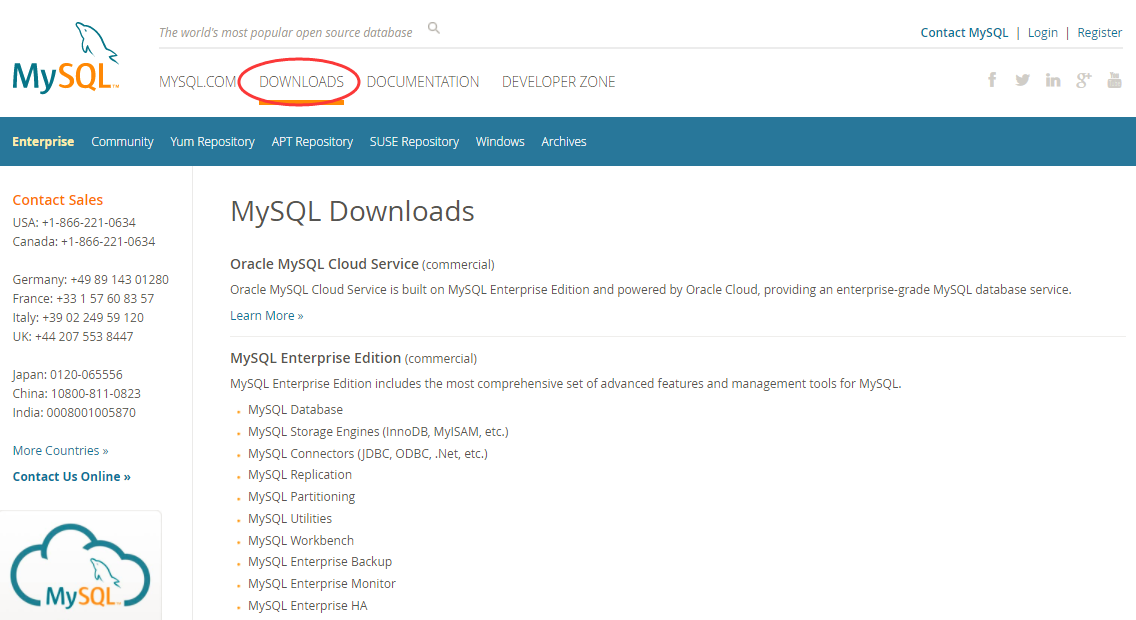1136x620 pixels.
Task: Open MySQL Twitter icon
Action: tap(1022, 80)
